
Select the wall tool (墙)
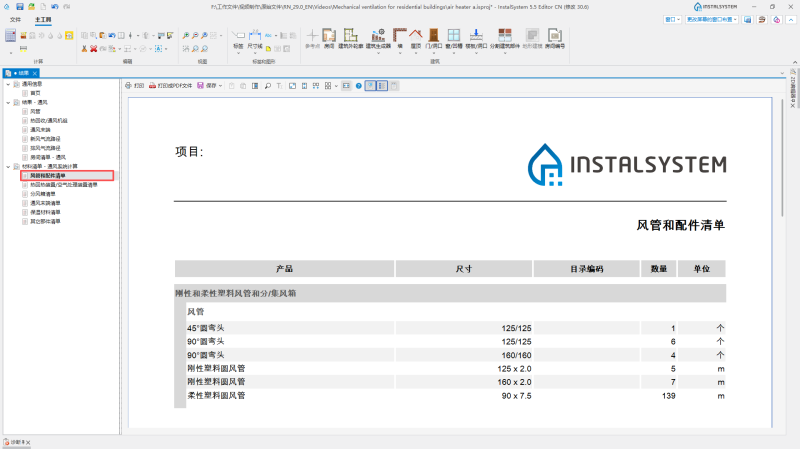[x=400, y=38]
